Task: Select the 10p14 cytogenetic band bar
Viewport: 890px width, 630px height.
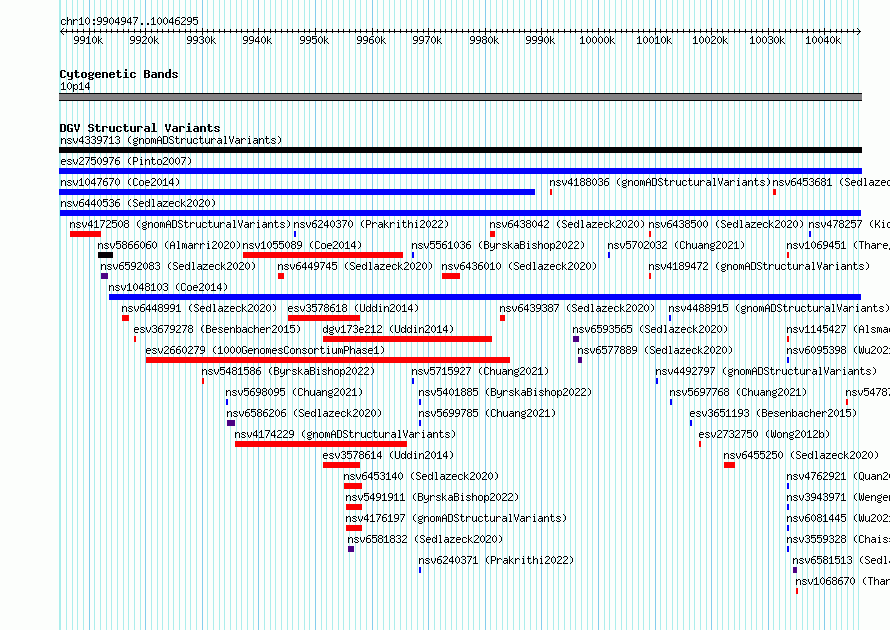Action: tap(460, 97)
